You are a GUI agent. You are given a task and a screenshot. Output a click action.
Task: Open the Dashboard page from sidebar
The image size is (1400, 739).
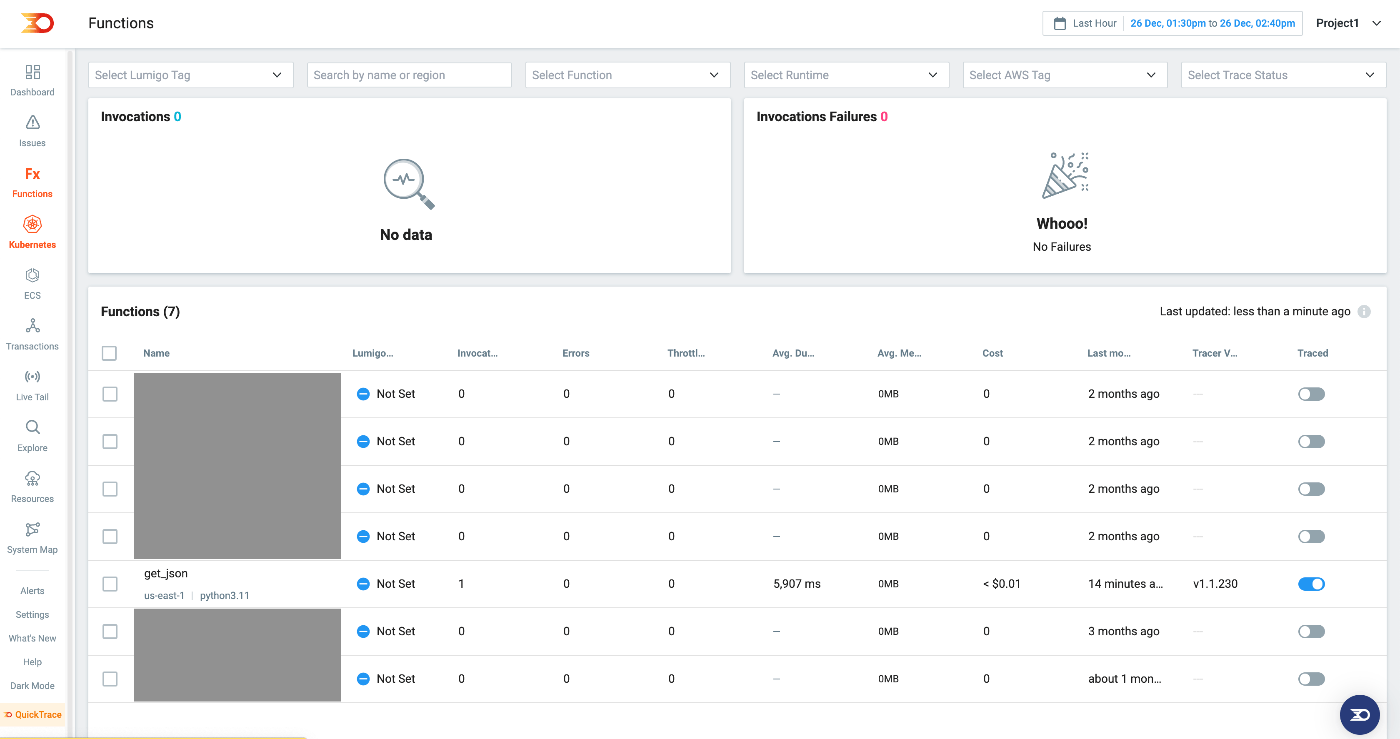pyautogui.click(x=33, y=80)
